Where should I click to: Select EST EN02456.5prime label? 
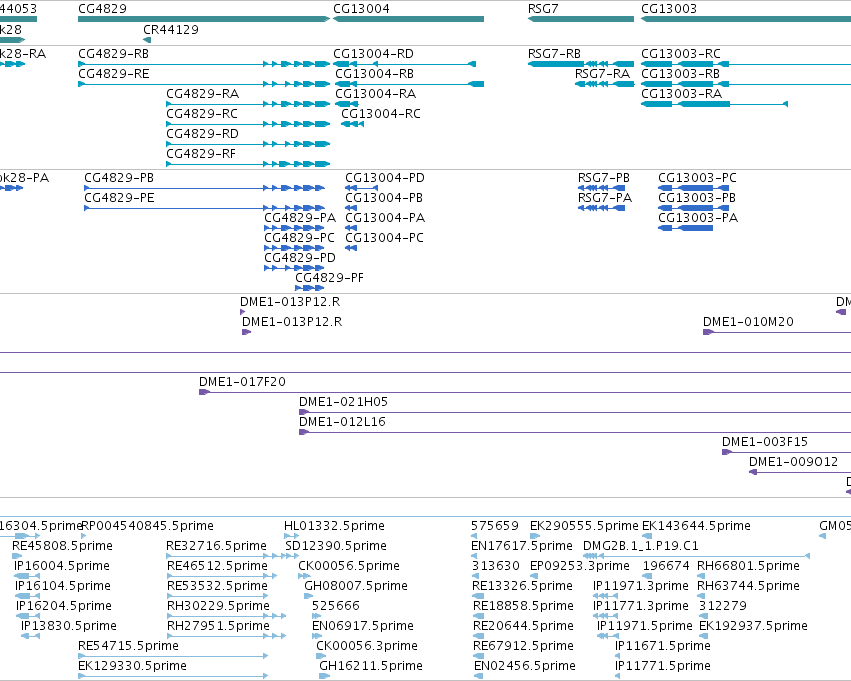pyautogui.click(x=525, y=667)
